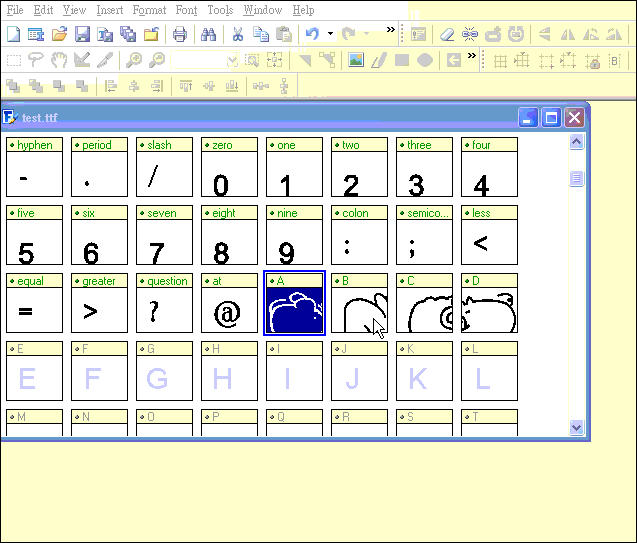This screenshot has height=543, width=637.
Task: Open the Insert menu
Action: pyautogui.click(x=110, y=10)
